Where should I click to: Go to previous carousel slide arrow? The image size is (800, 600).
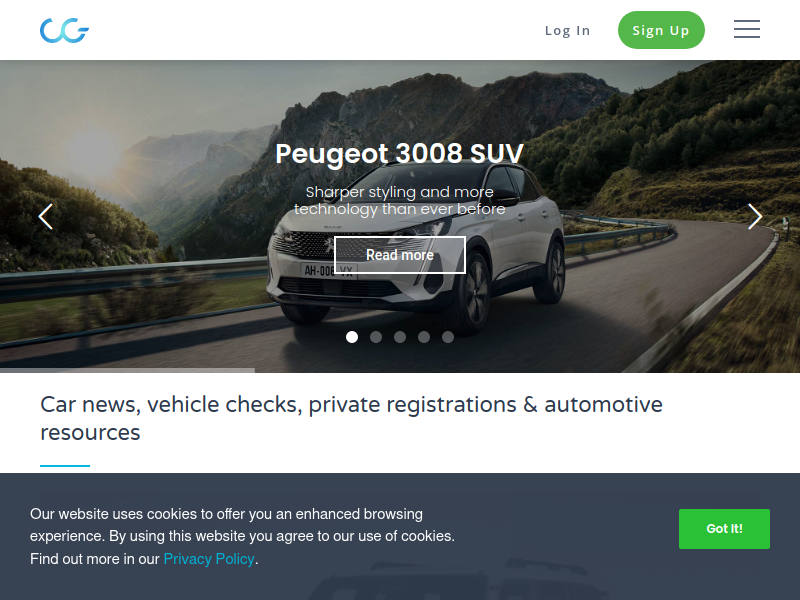pos(46,217)
